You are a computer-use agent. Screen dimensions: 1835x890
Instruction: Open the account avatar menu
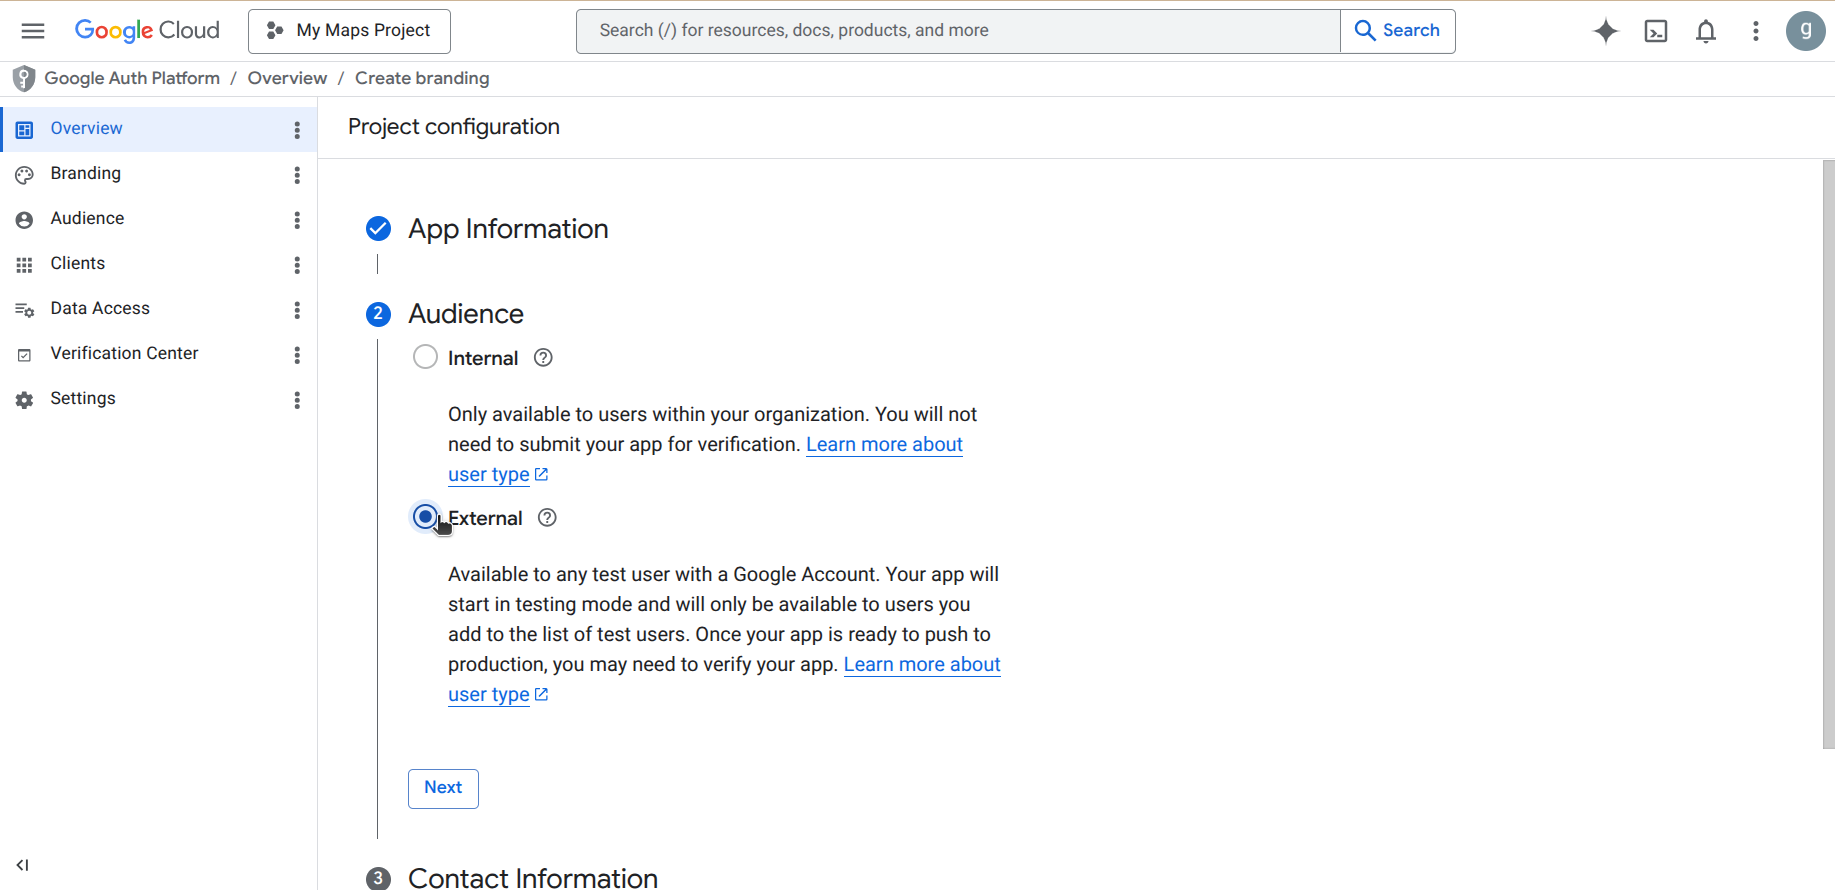click(x=1805, y=31)
